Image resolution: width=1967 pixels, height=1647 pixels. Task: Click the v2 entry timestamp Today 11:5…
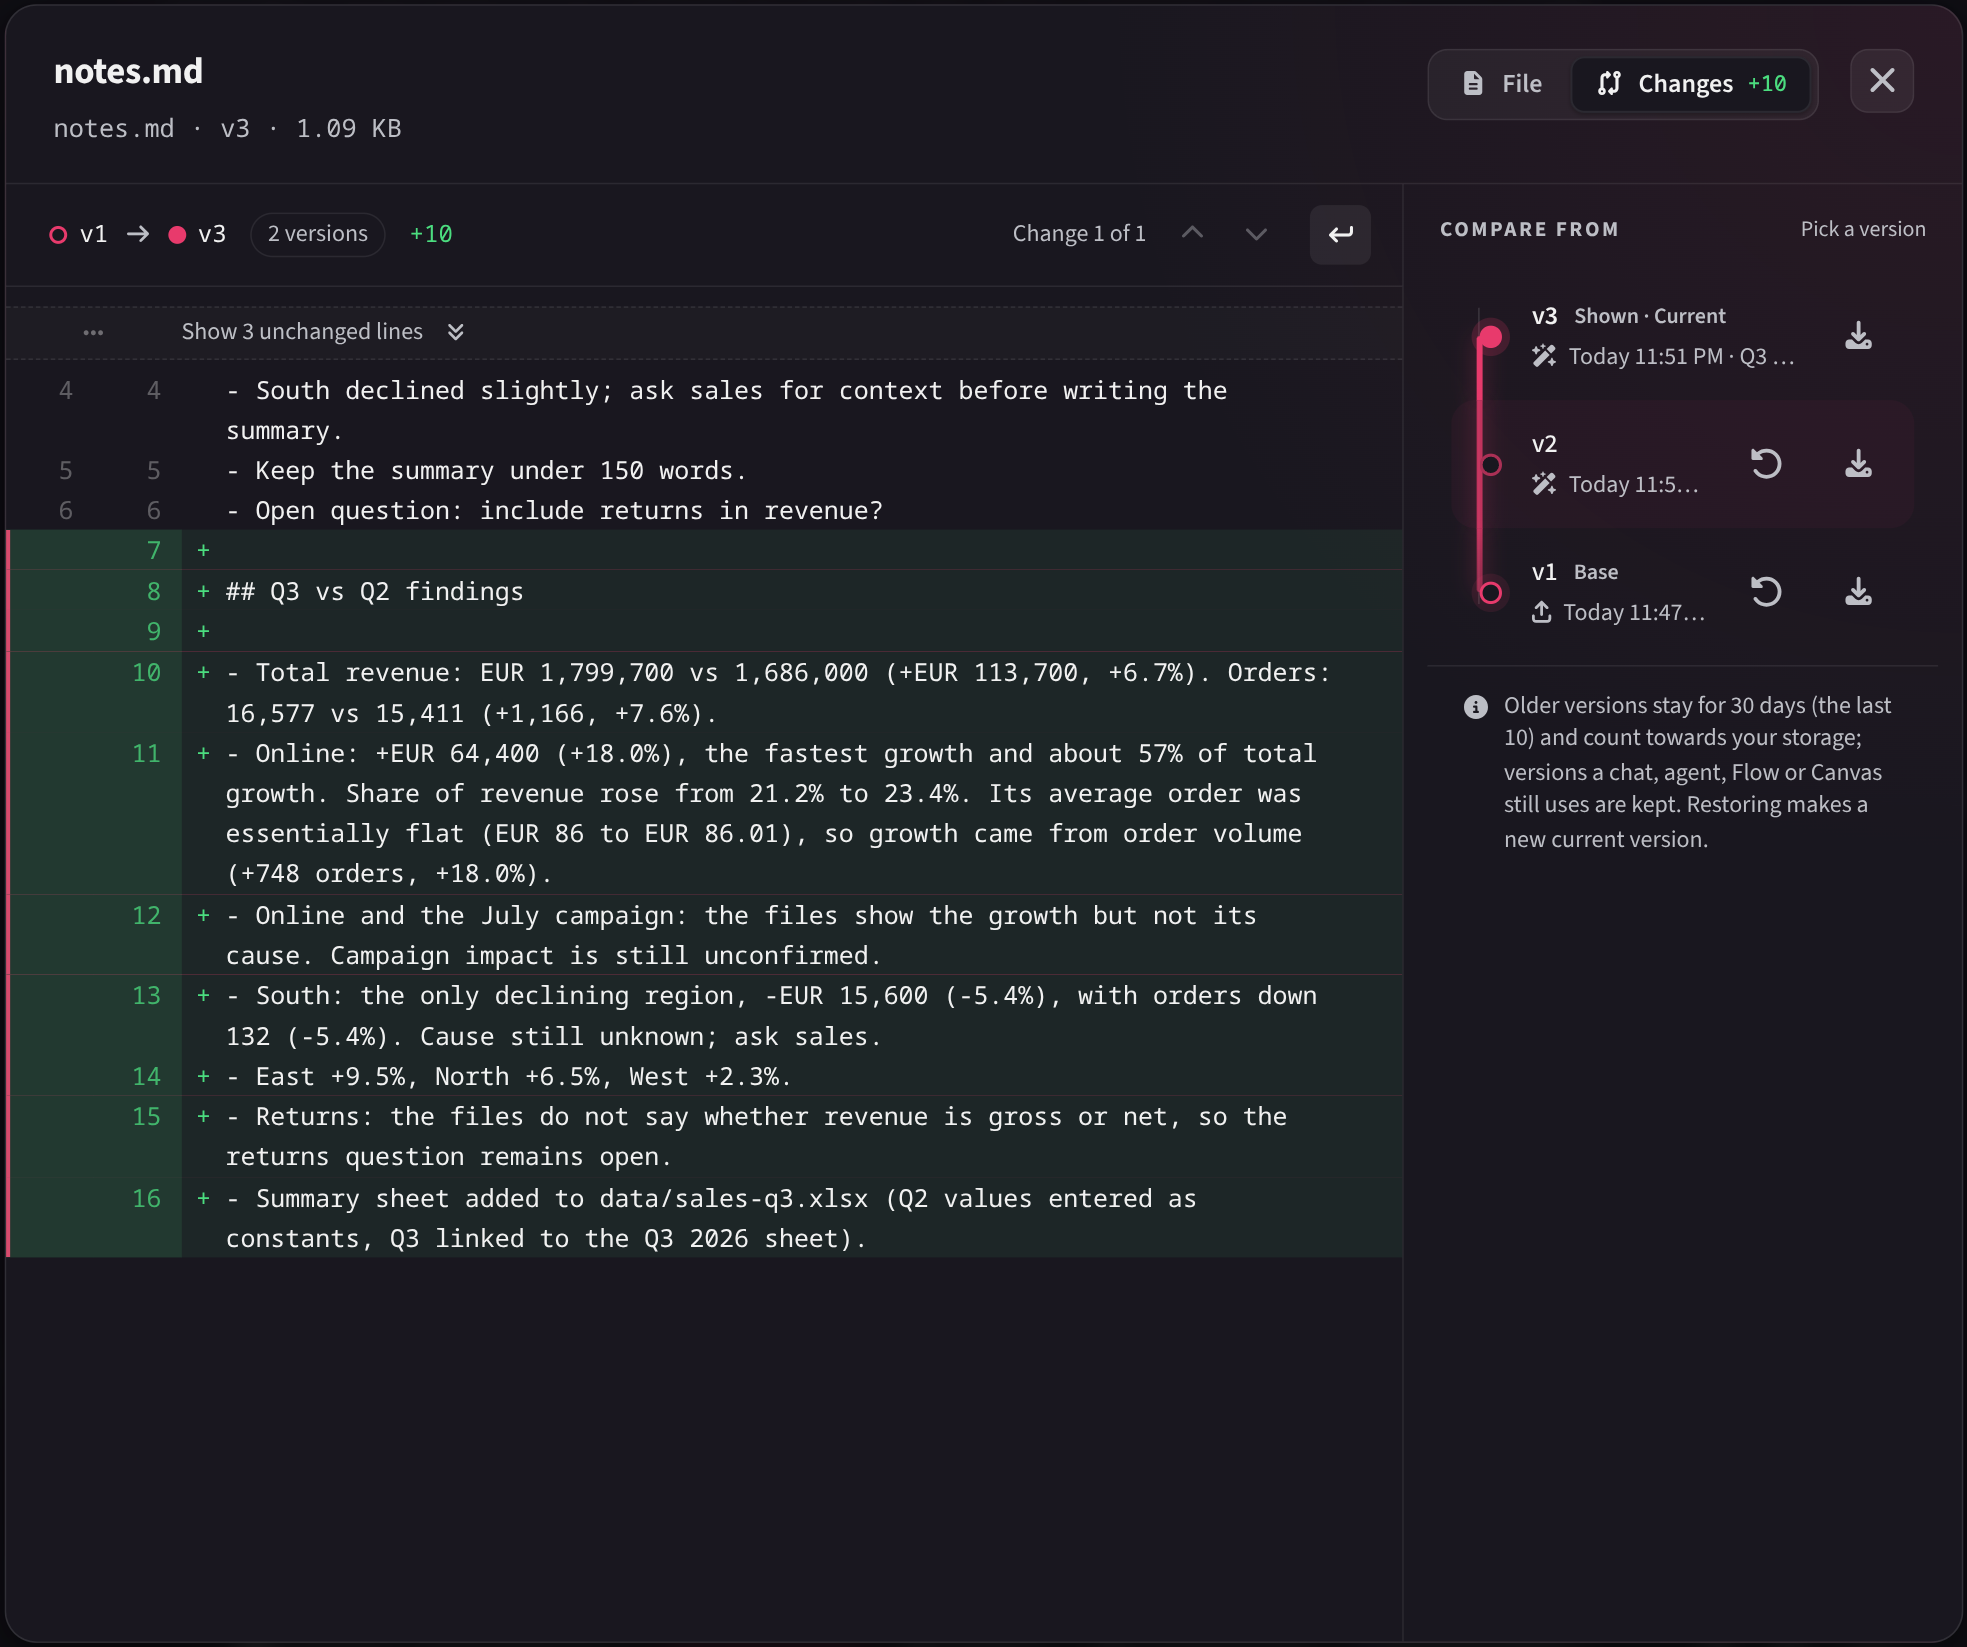(1633, 485)
